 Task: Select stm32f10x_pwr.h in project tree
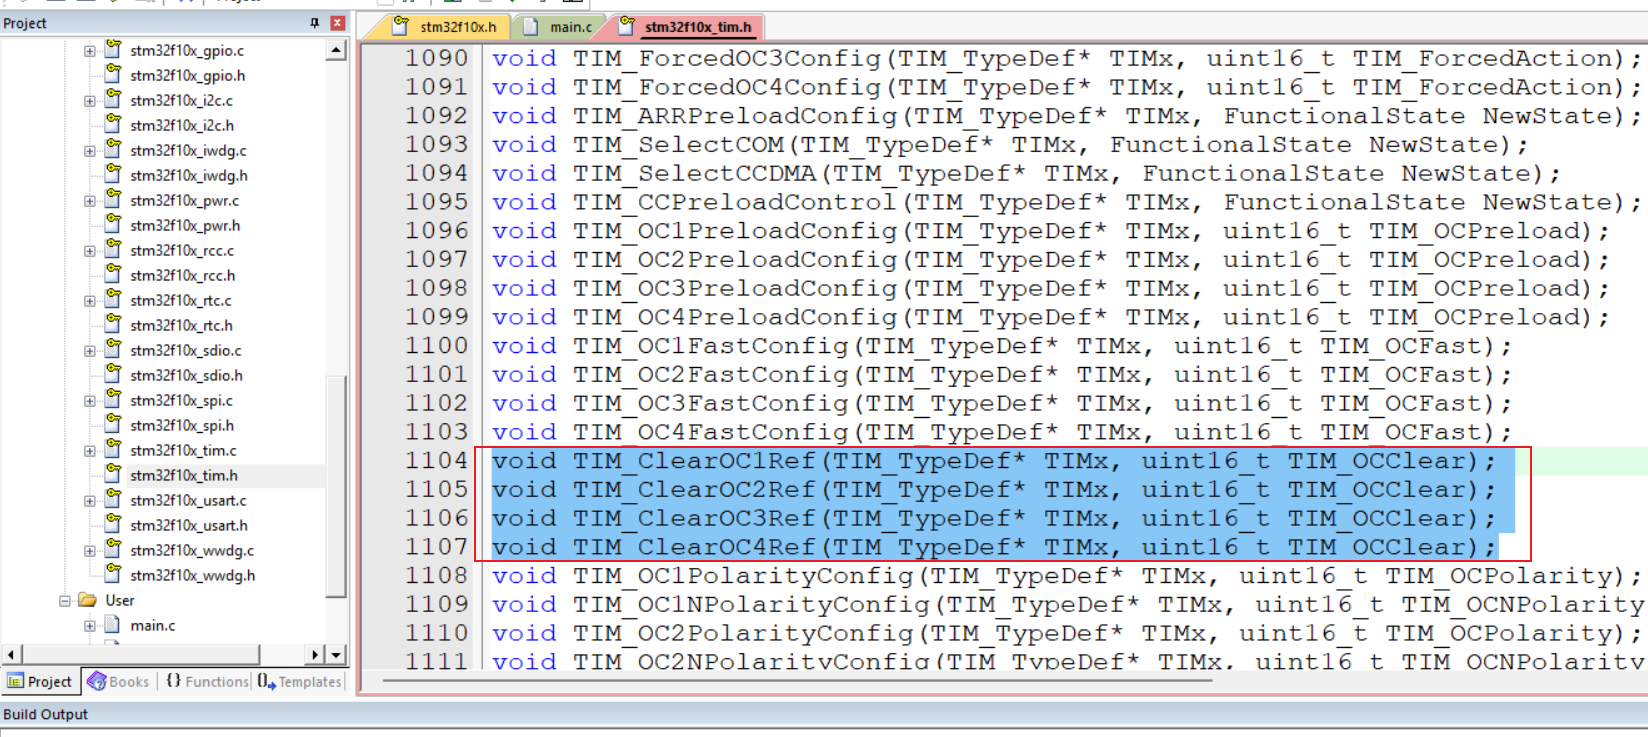(185, 225)
